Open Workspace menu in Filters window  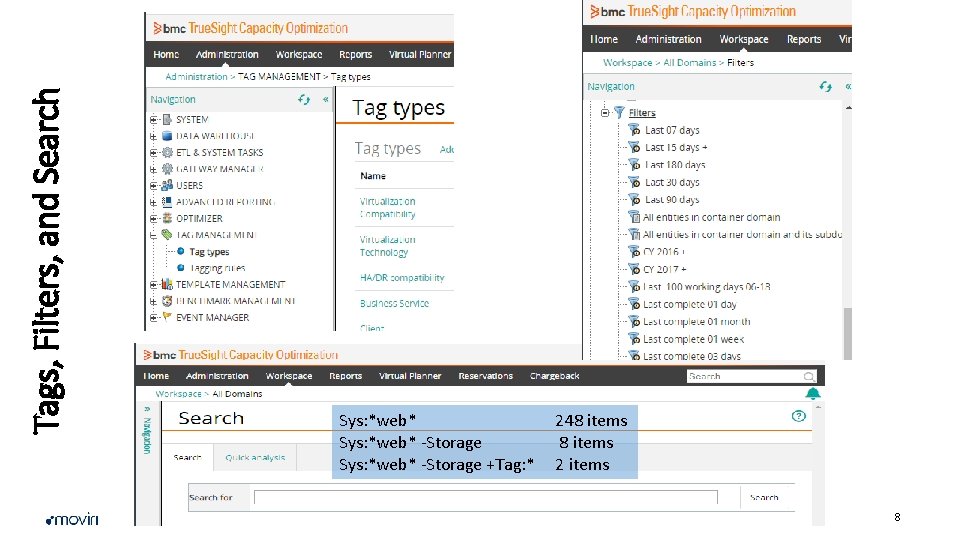click(744, 39)
